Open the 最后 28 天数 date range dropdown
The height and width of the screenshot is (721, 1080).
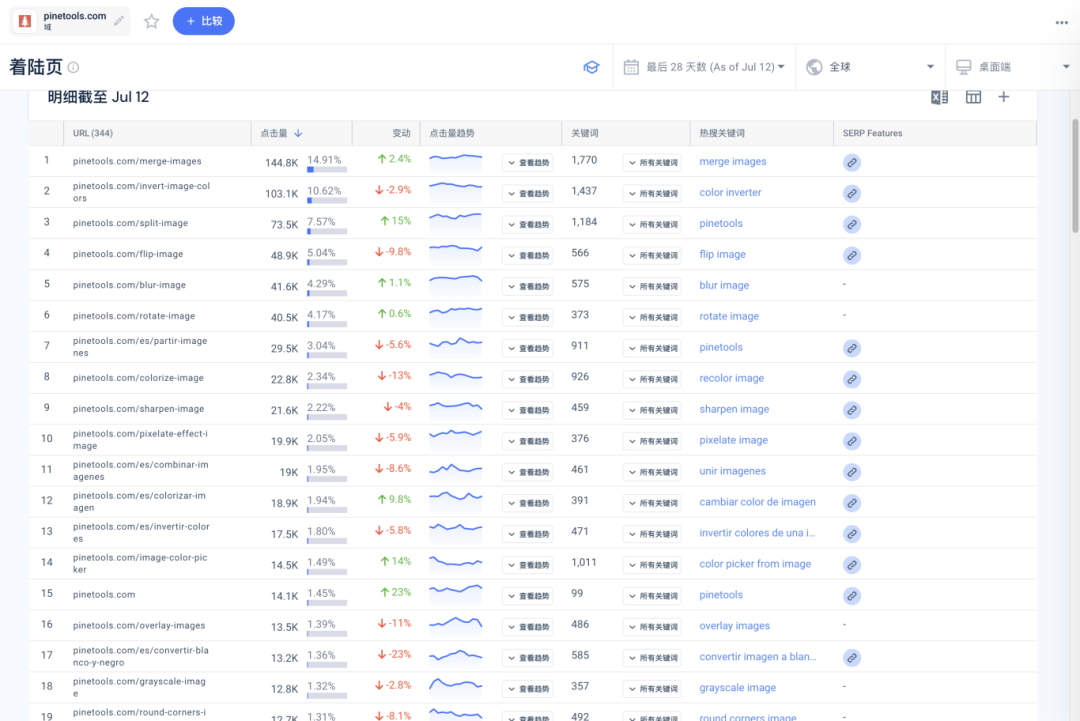(x=704, y=67)
